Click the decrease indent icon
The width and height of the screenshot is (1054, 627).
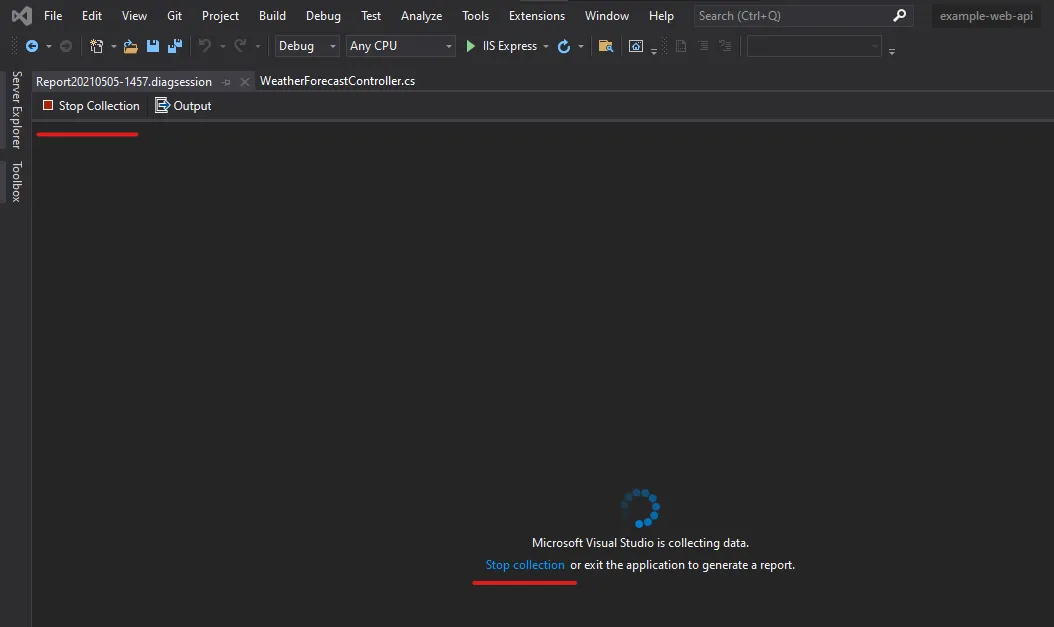703,46
